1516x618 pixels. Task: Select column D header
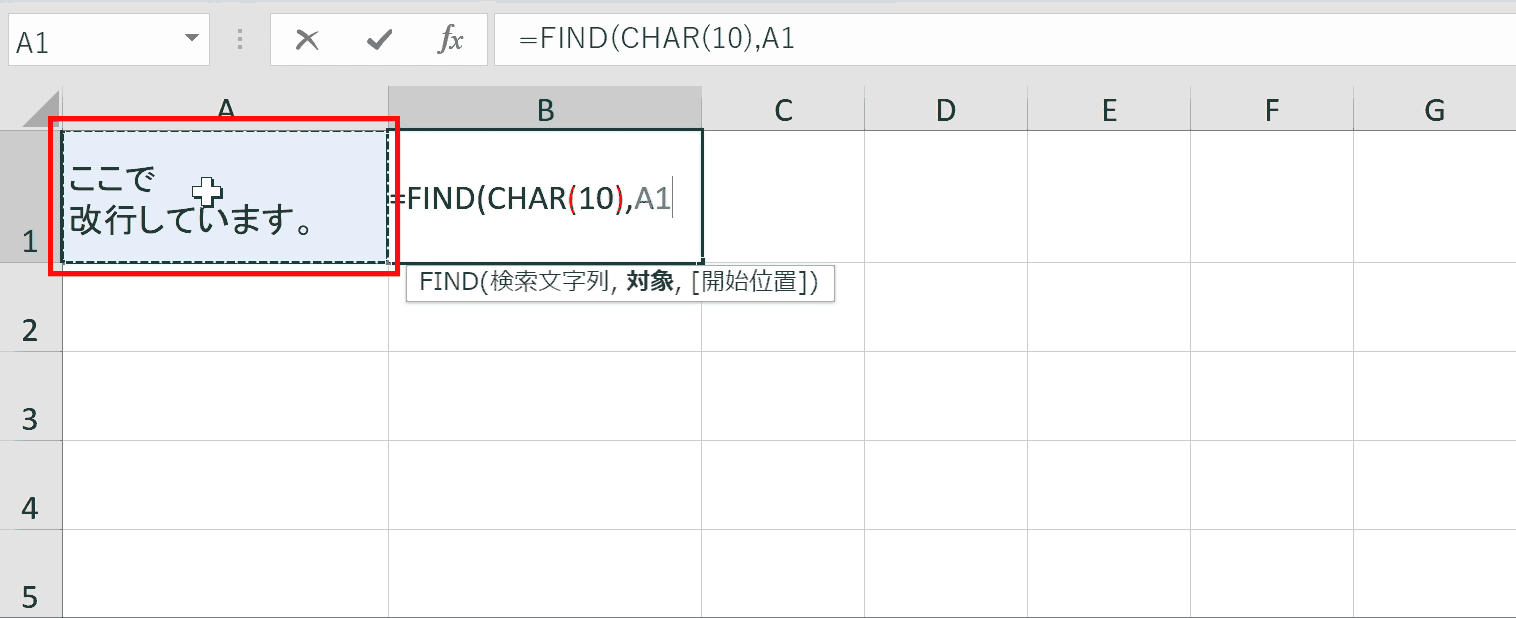pyautogui.click(x=946, y=109)
